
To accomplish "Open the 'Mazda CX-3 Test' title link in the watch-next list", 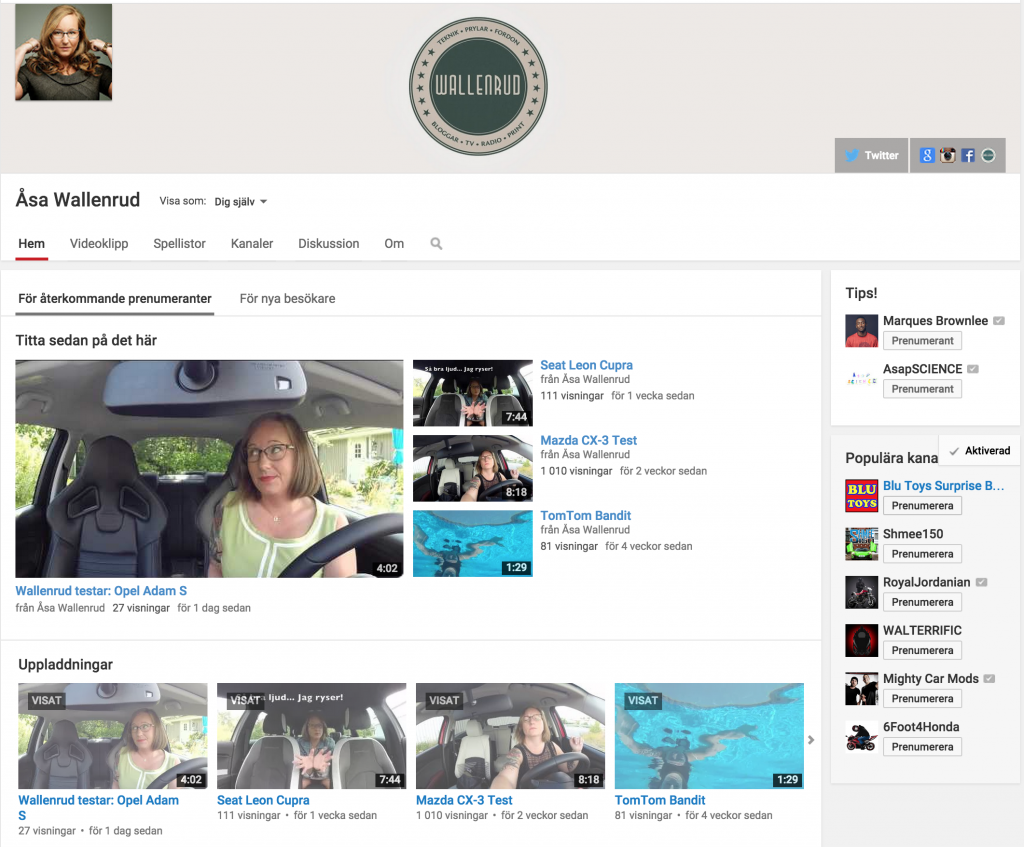I will click(x=588, y=440).
